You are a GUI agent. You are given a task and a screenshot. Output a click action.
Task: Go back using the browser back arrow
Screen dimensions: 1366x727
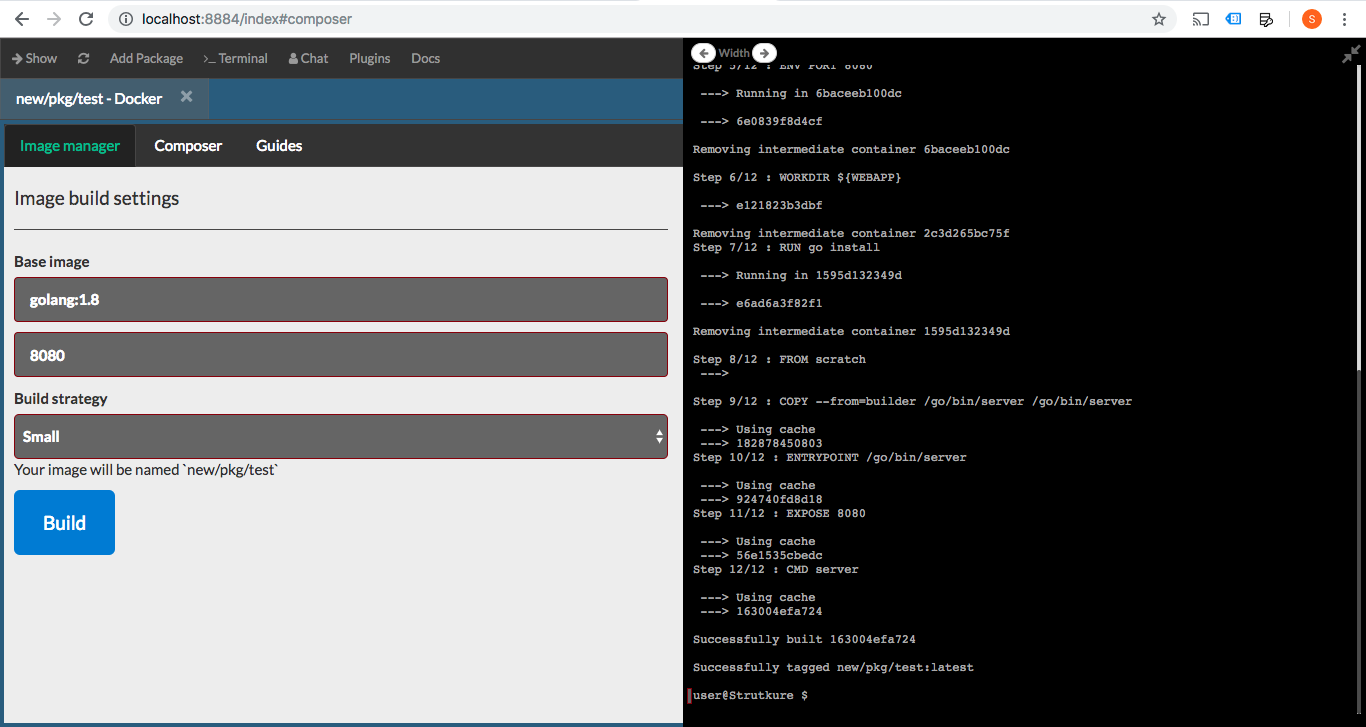pos(22,19)
